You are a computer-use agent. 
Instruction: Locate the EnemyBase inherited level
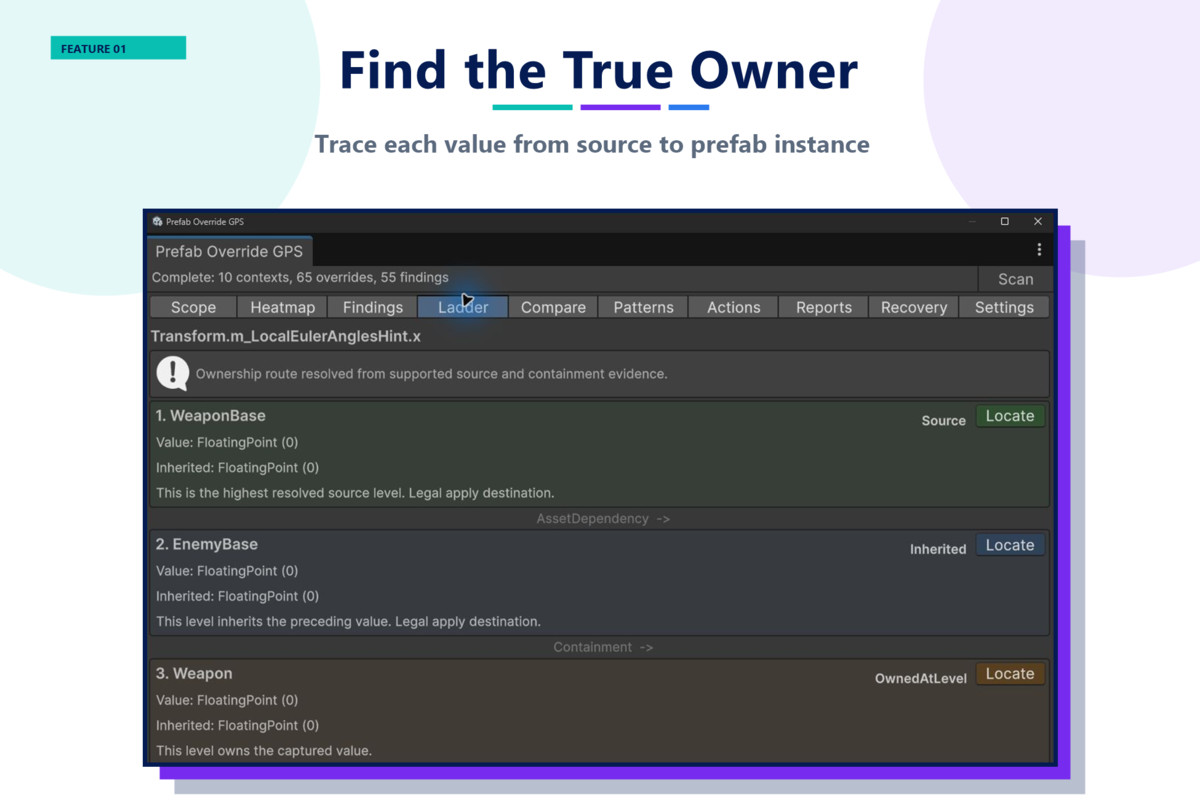pos(1010,545)
